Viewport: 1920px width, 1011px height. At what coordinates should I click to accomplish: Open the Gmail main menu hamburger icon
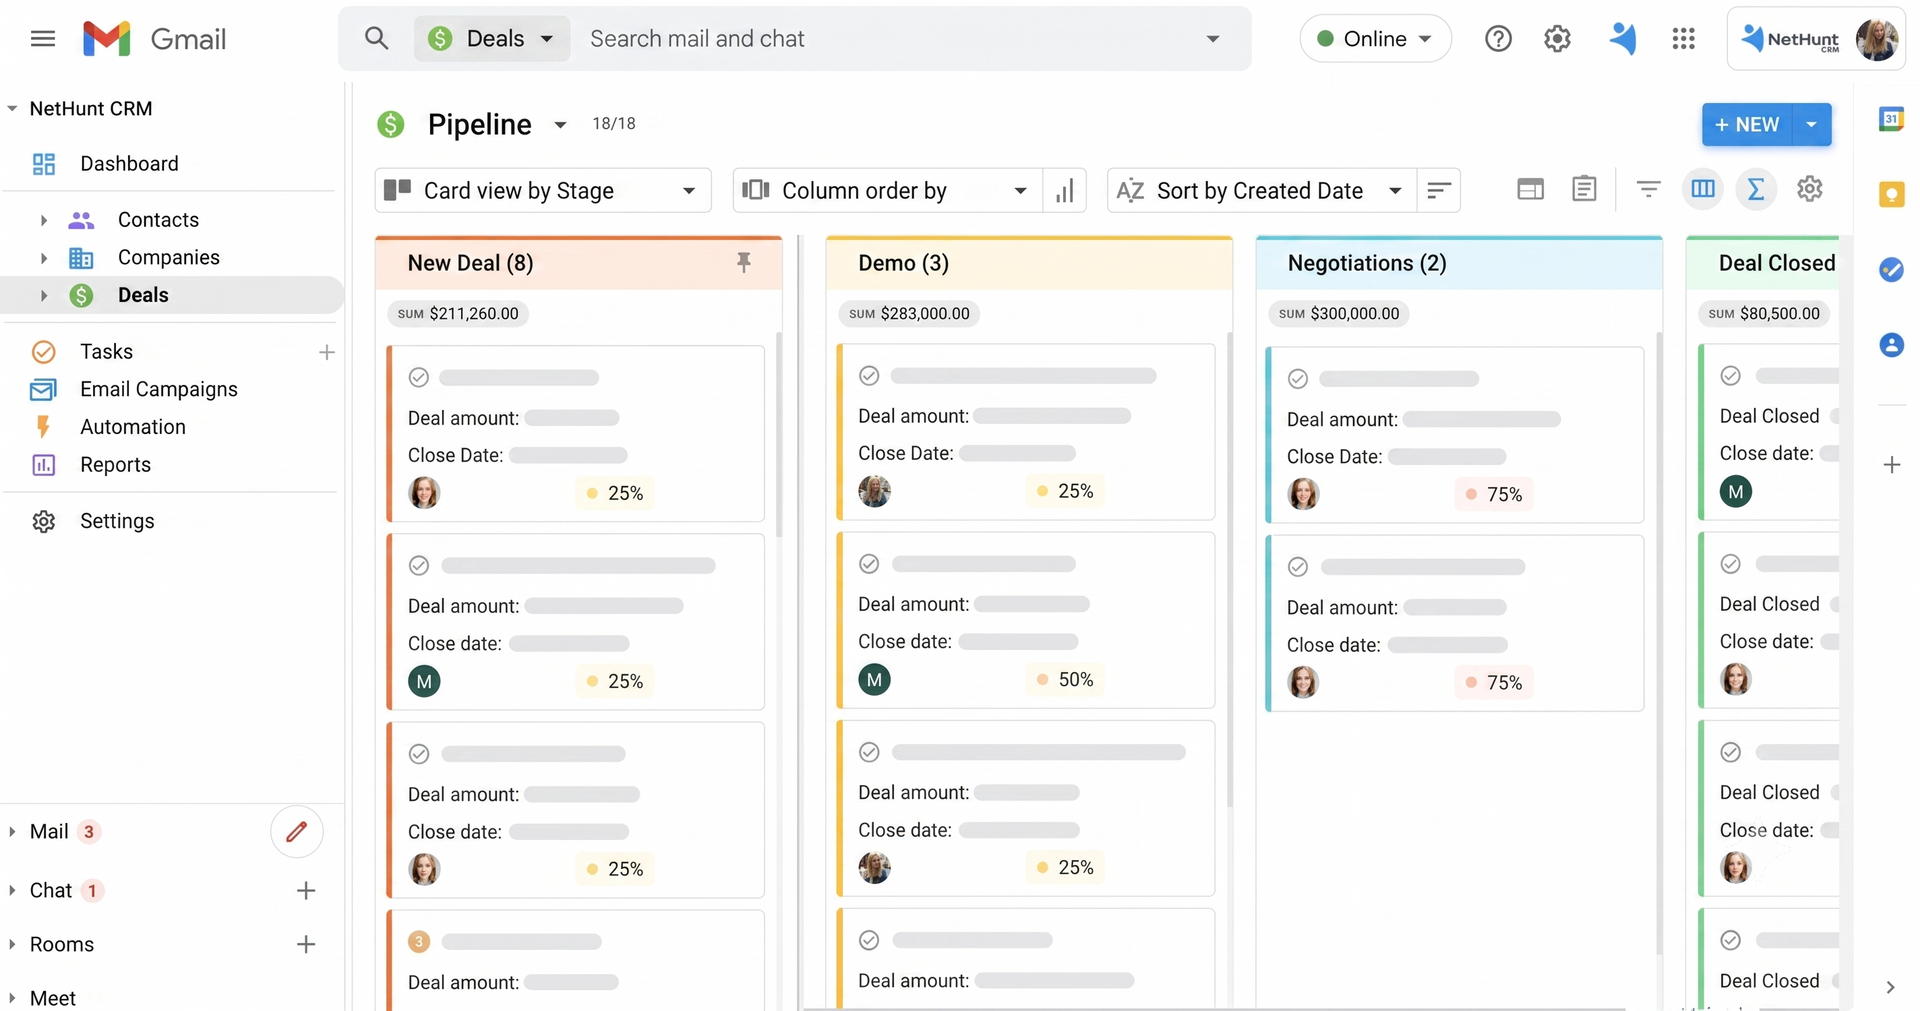pos(42,39)
